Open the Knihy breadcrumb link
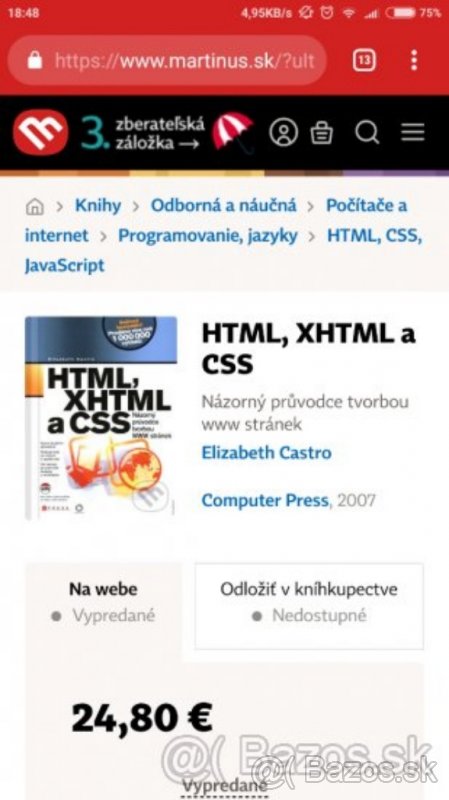The height and width of the screenshot is (800, 449). click(98, 206)
